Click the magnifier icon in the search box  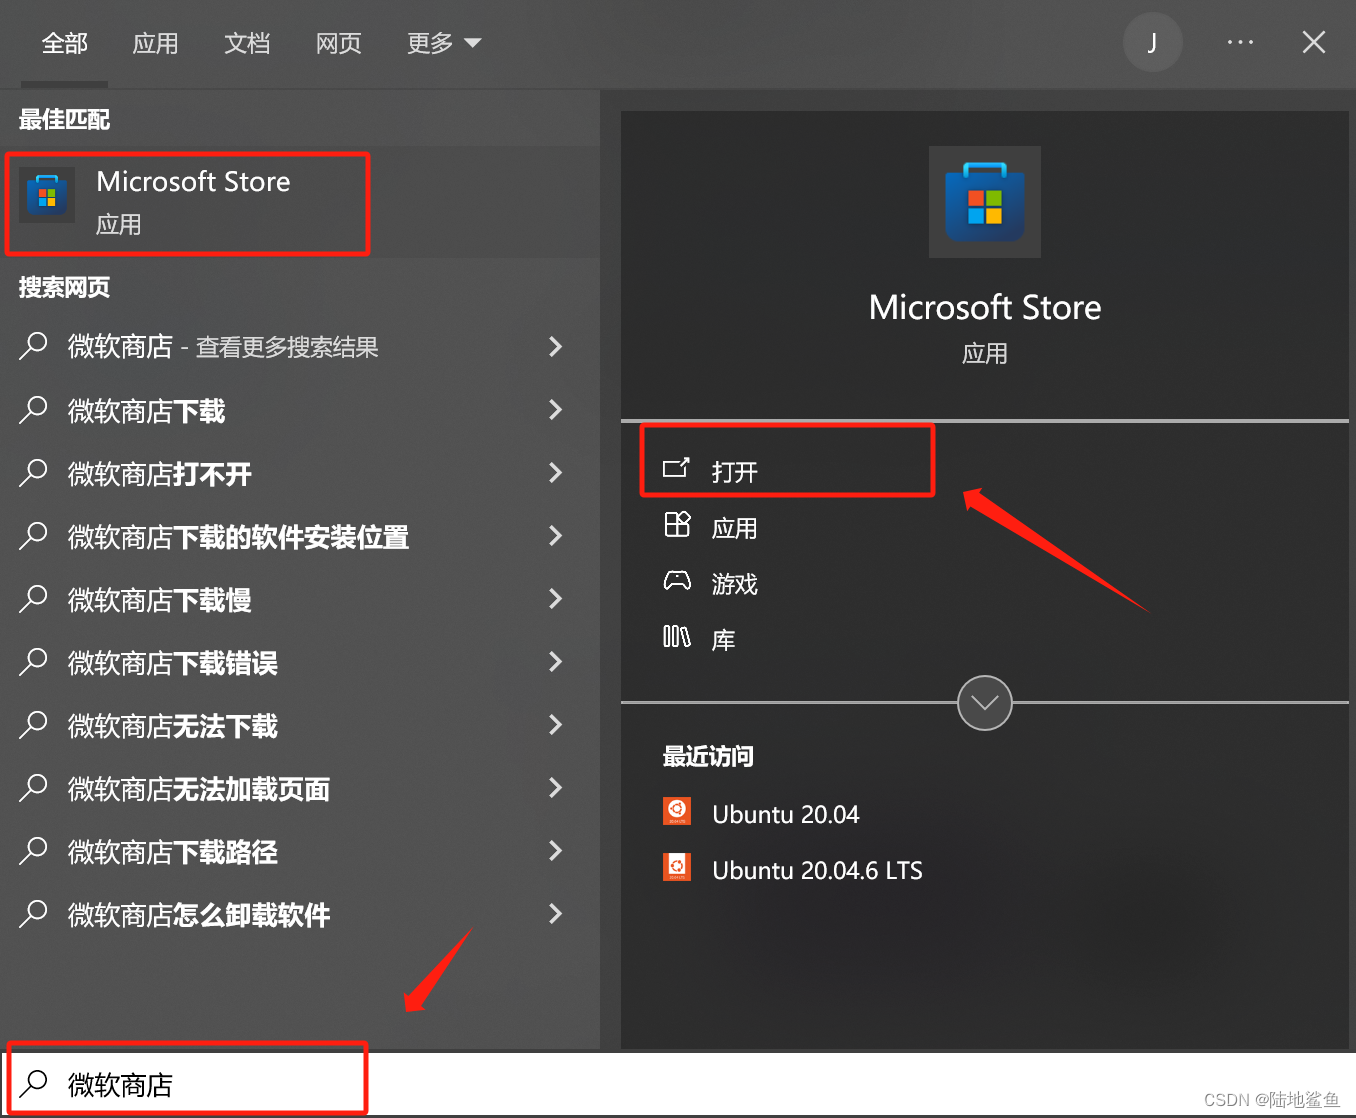(x=34, y=1082)
